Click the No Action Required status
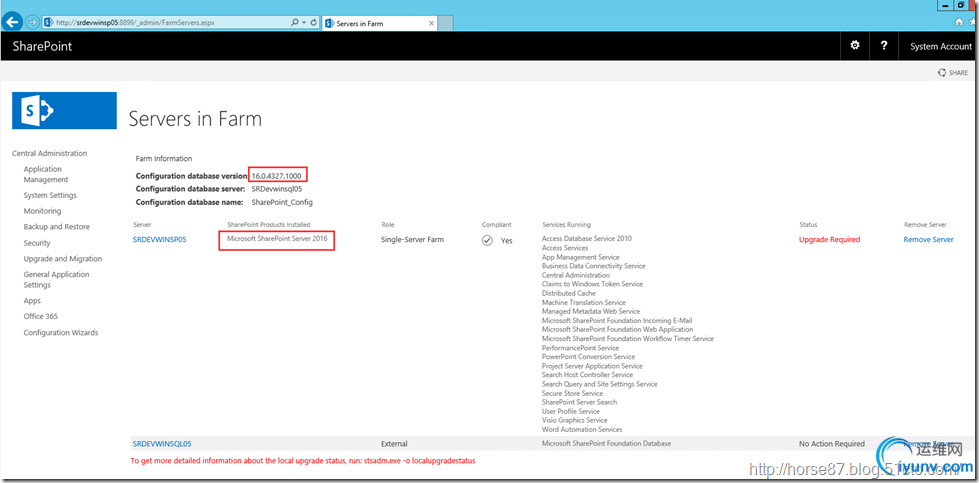The height and width of the screenshot is (483, 979). coord(832,444)
